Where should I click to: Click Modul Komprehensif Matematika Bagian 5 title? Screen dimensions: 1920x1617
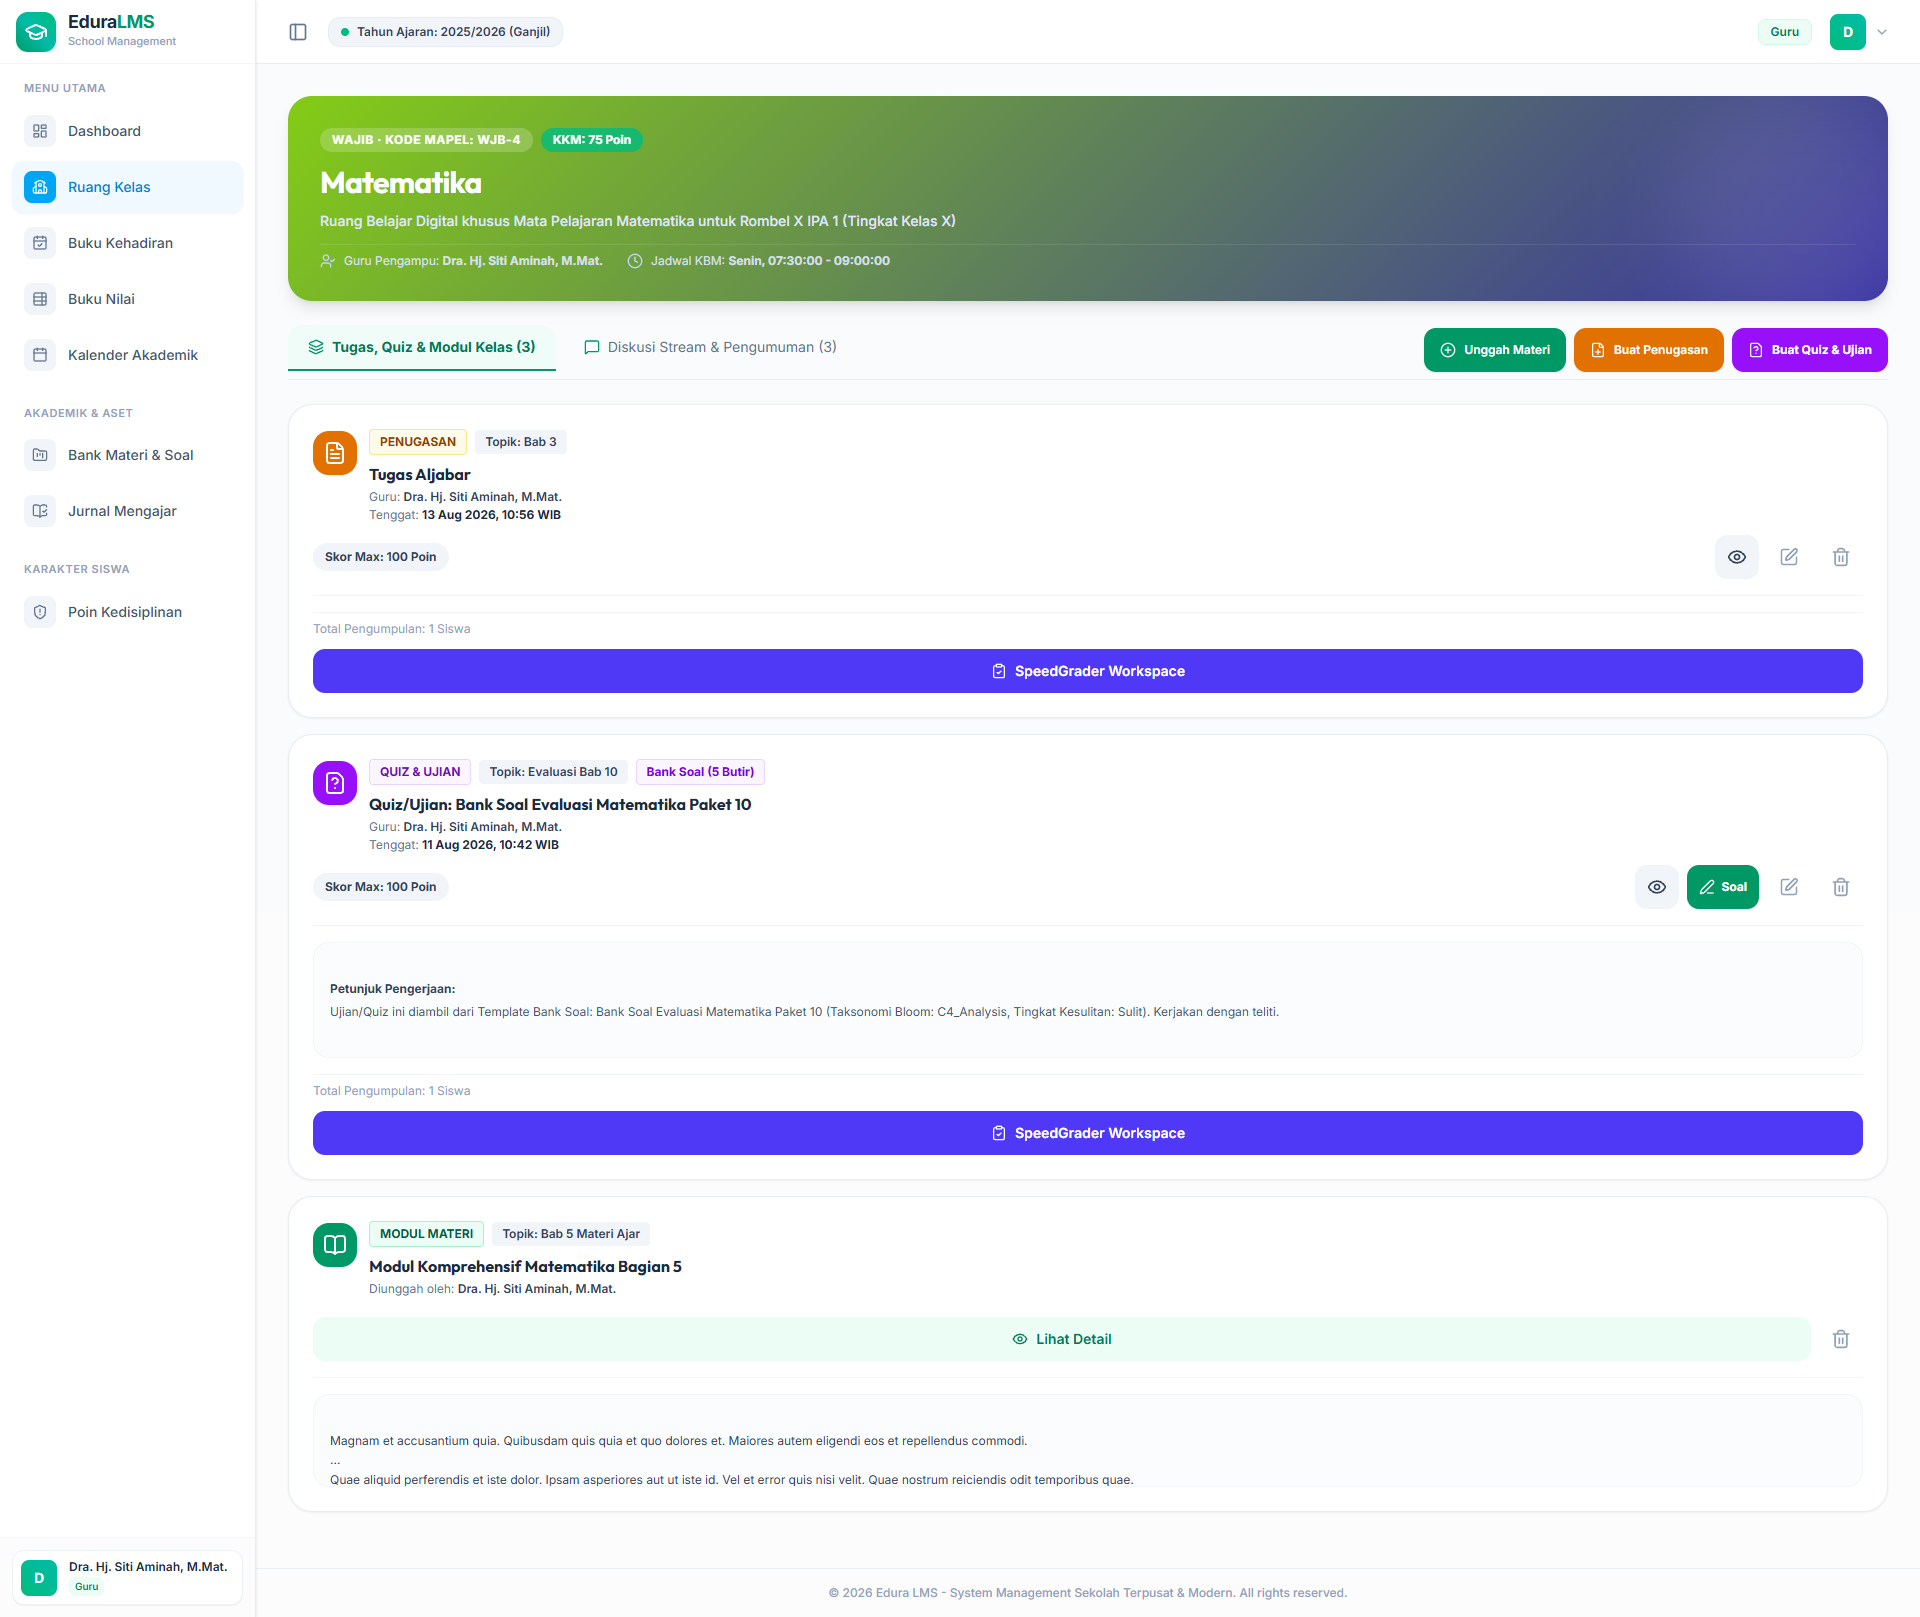(x=525, y=1267)
